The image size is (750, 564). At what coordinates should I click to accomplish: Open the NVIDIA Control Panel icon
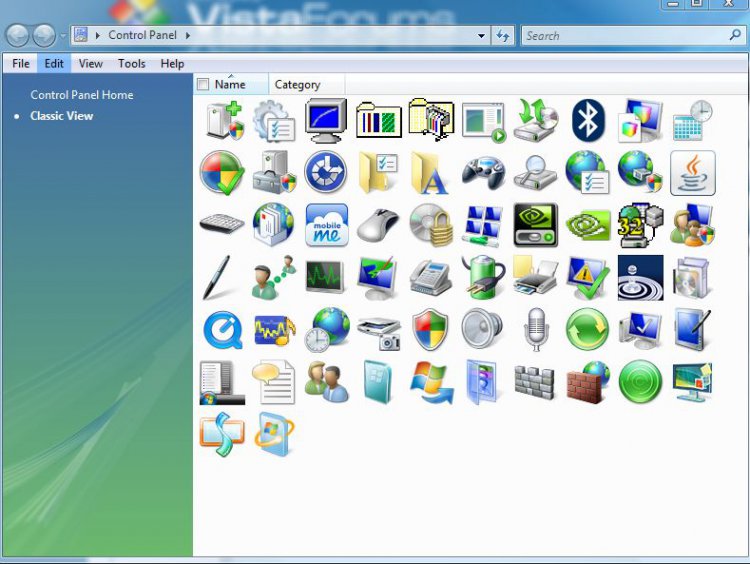coord(535,225)
